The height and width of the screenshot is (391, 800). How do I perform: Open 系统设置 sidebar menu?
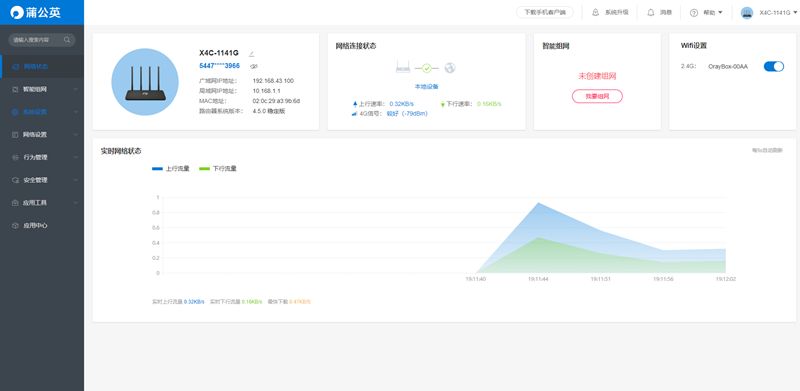click(42, 112)
